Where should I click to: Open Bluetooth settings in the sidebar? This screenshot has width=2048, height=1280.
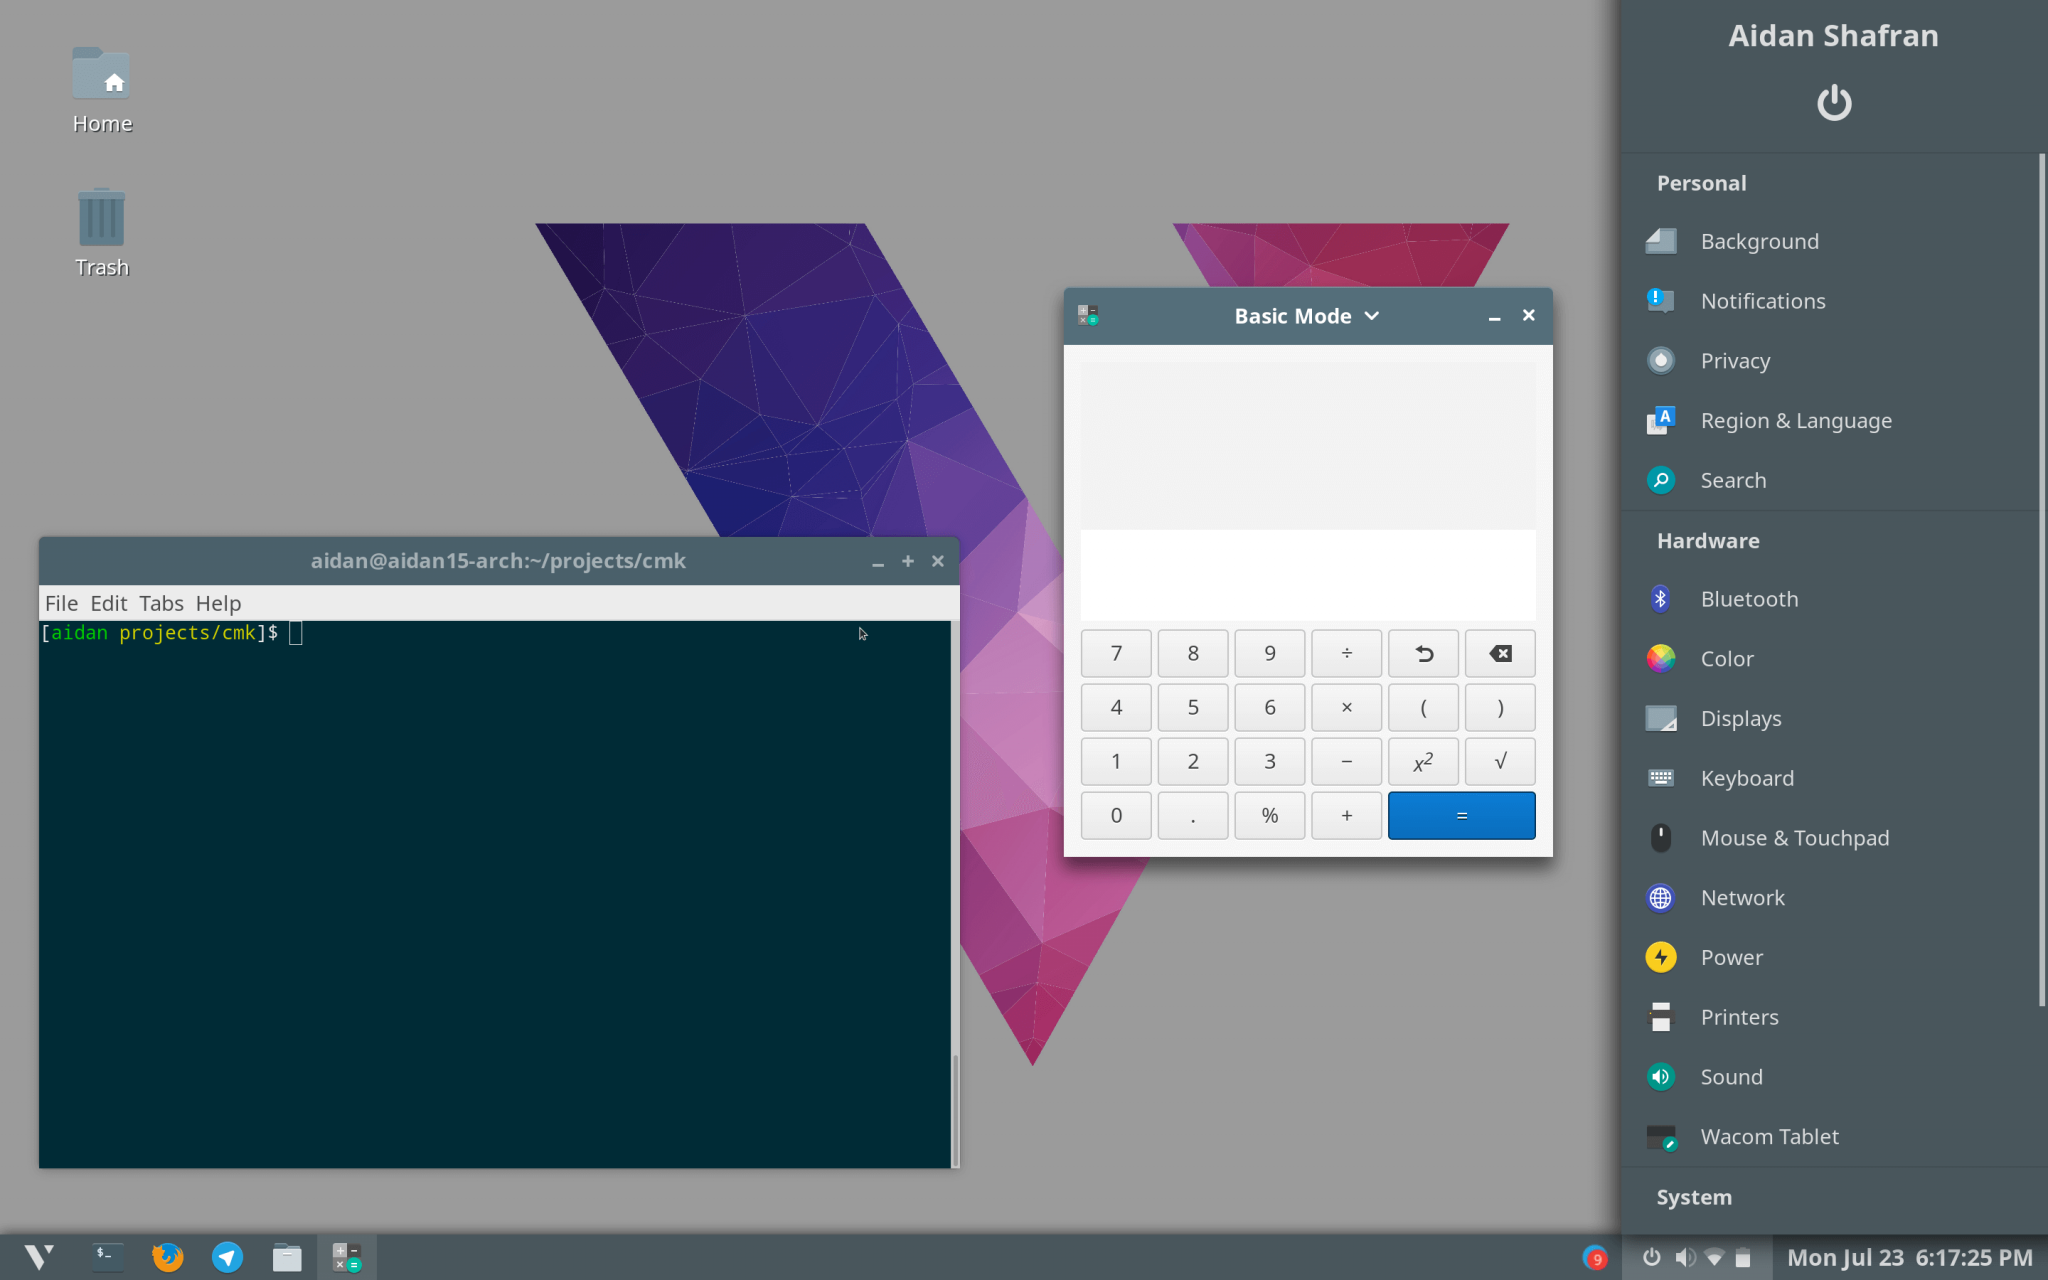tap(1750, 598)
